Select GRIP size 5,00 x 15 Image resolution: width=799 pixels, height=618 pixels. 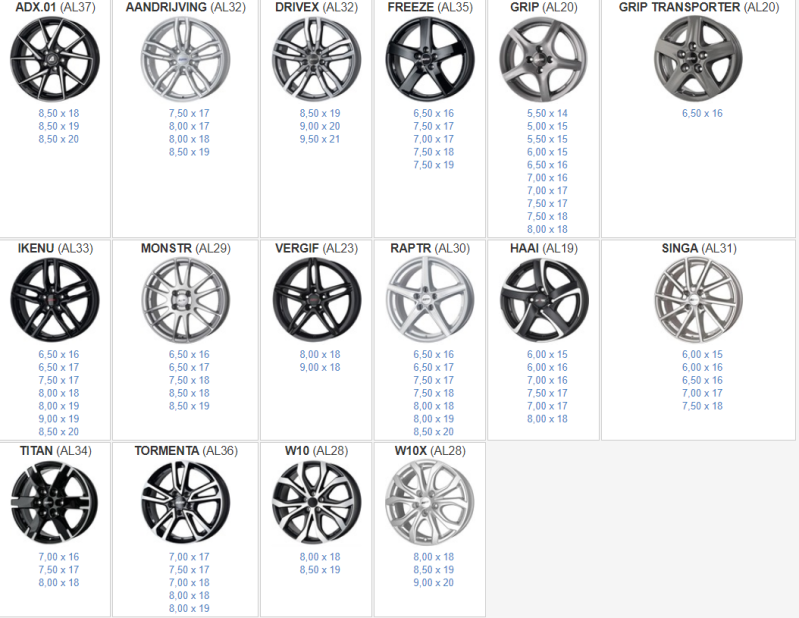tap(547, 126)
